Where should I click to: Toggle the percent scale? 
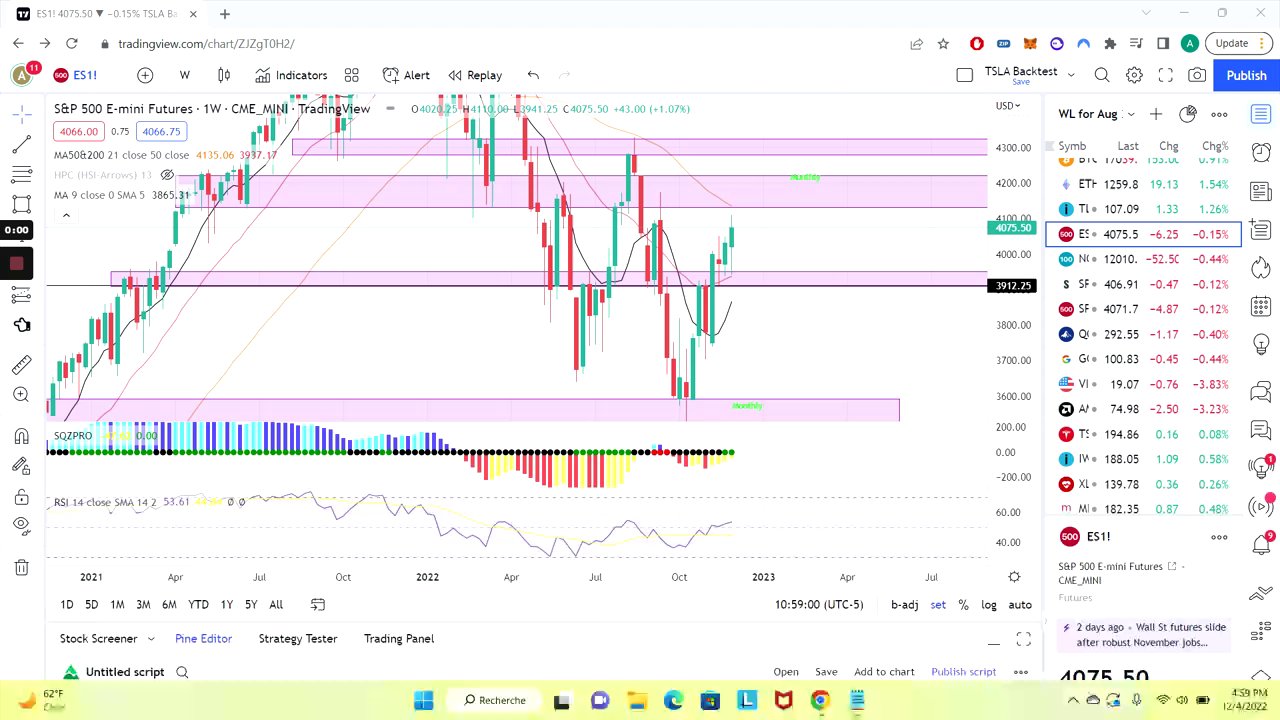point(963,604)
